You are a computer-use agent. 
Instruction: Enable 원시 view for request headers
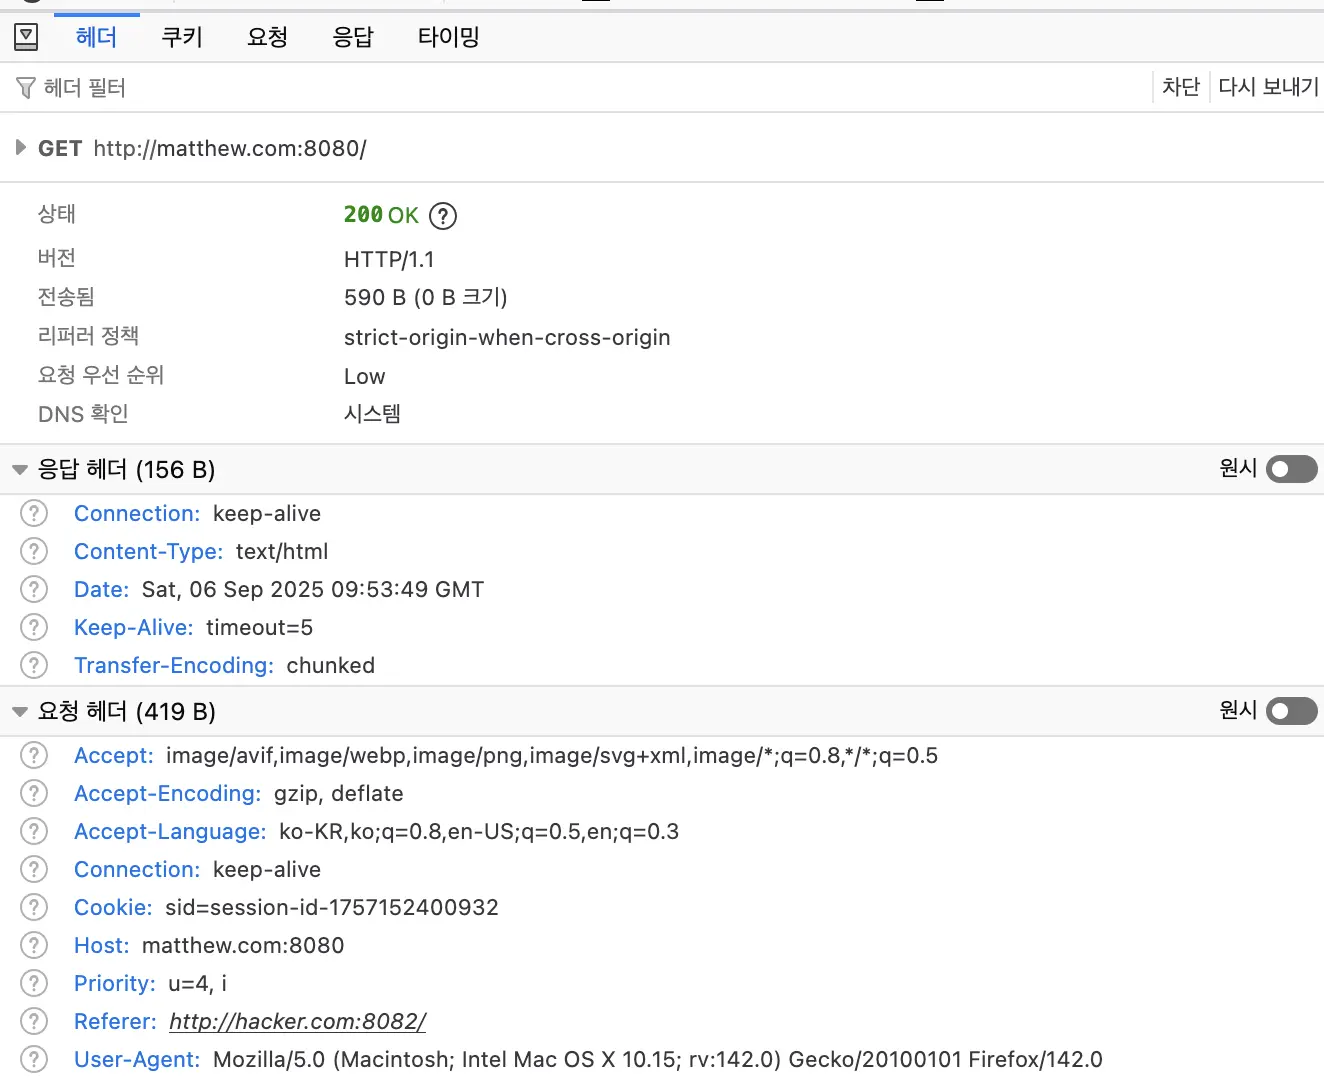tap(1291, 711)
